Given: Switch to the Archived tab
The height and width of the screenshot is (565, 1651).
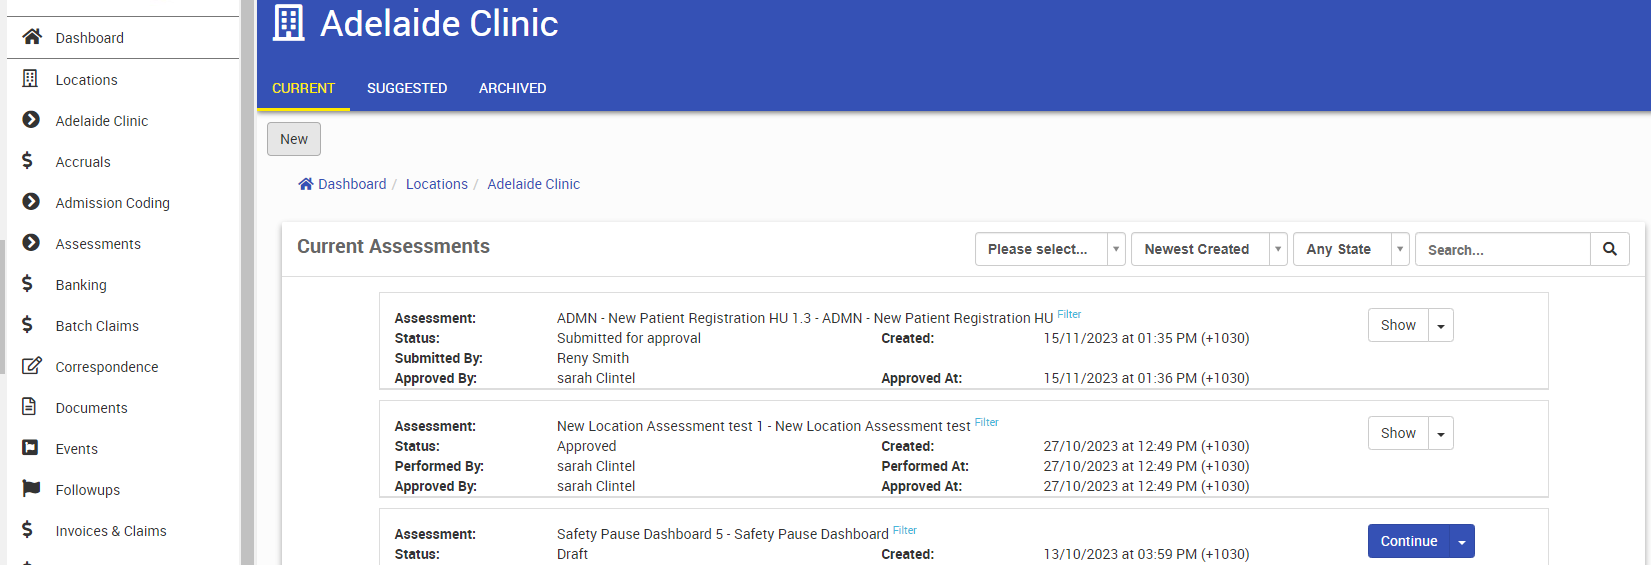Looking at the screenshot, I should pos(512,88).
